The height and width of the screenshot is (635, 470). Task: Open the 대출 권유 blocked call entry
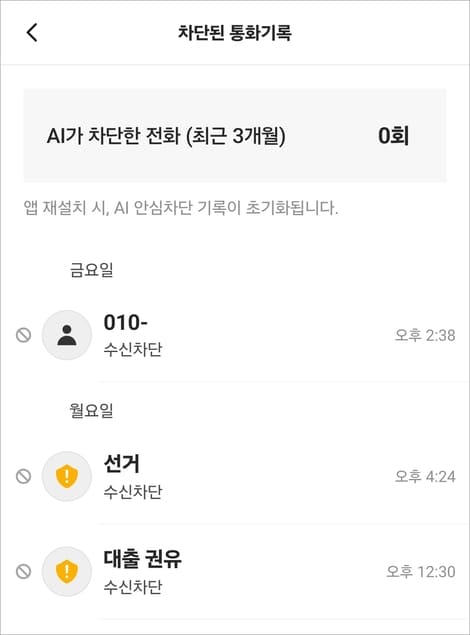pos(235,571)
